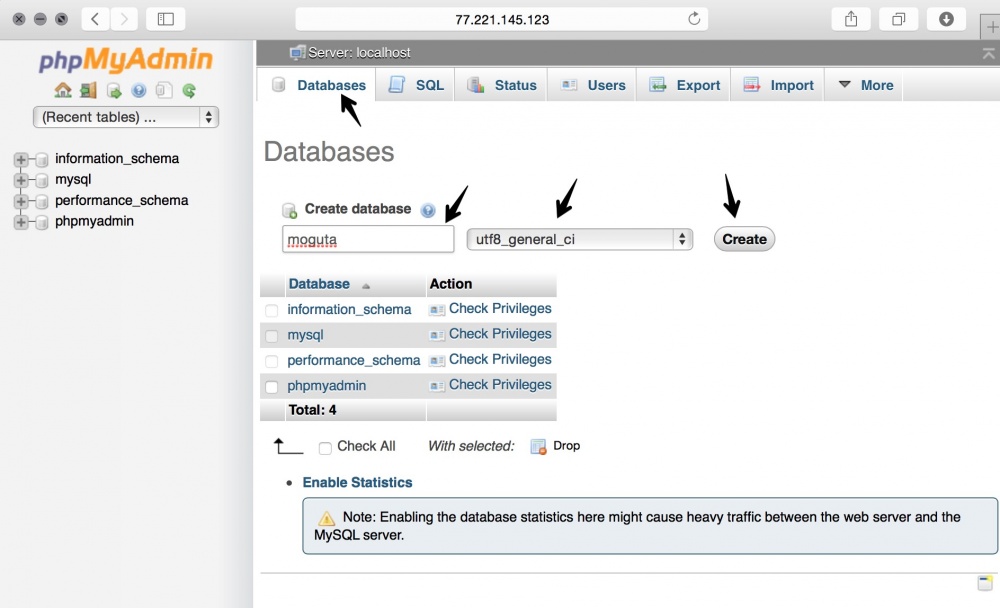Click the performance_schema database icon in sidebar

(x=42, y=202)
